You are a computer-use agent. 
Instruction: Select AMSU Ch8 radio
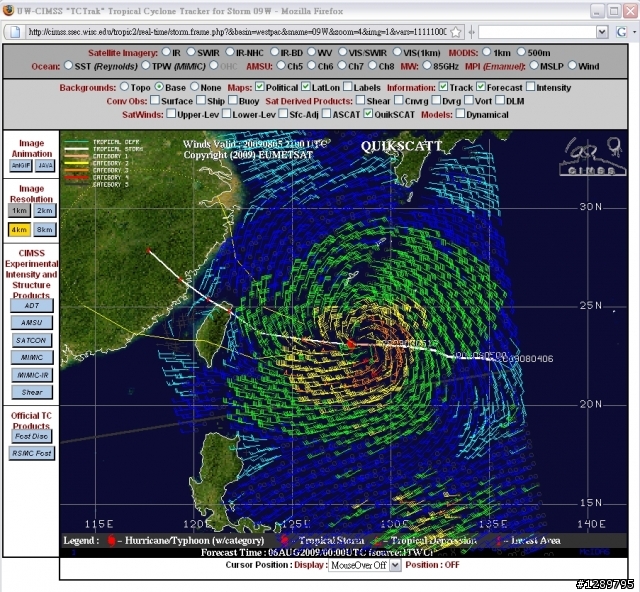pyautogui.click(x=372, y=65)
